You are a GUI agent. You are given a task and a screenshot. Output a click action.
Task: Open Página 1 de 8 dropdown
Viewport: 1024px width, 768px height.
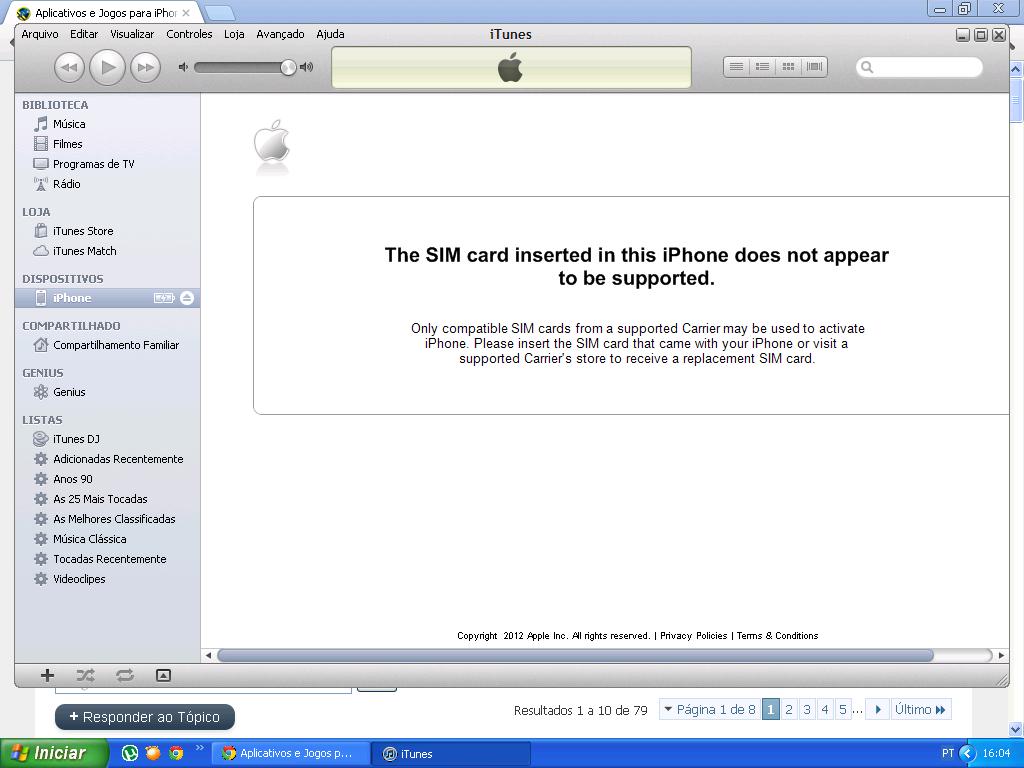point(710,709)
